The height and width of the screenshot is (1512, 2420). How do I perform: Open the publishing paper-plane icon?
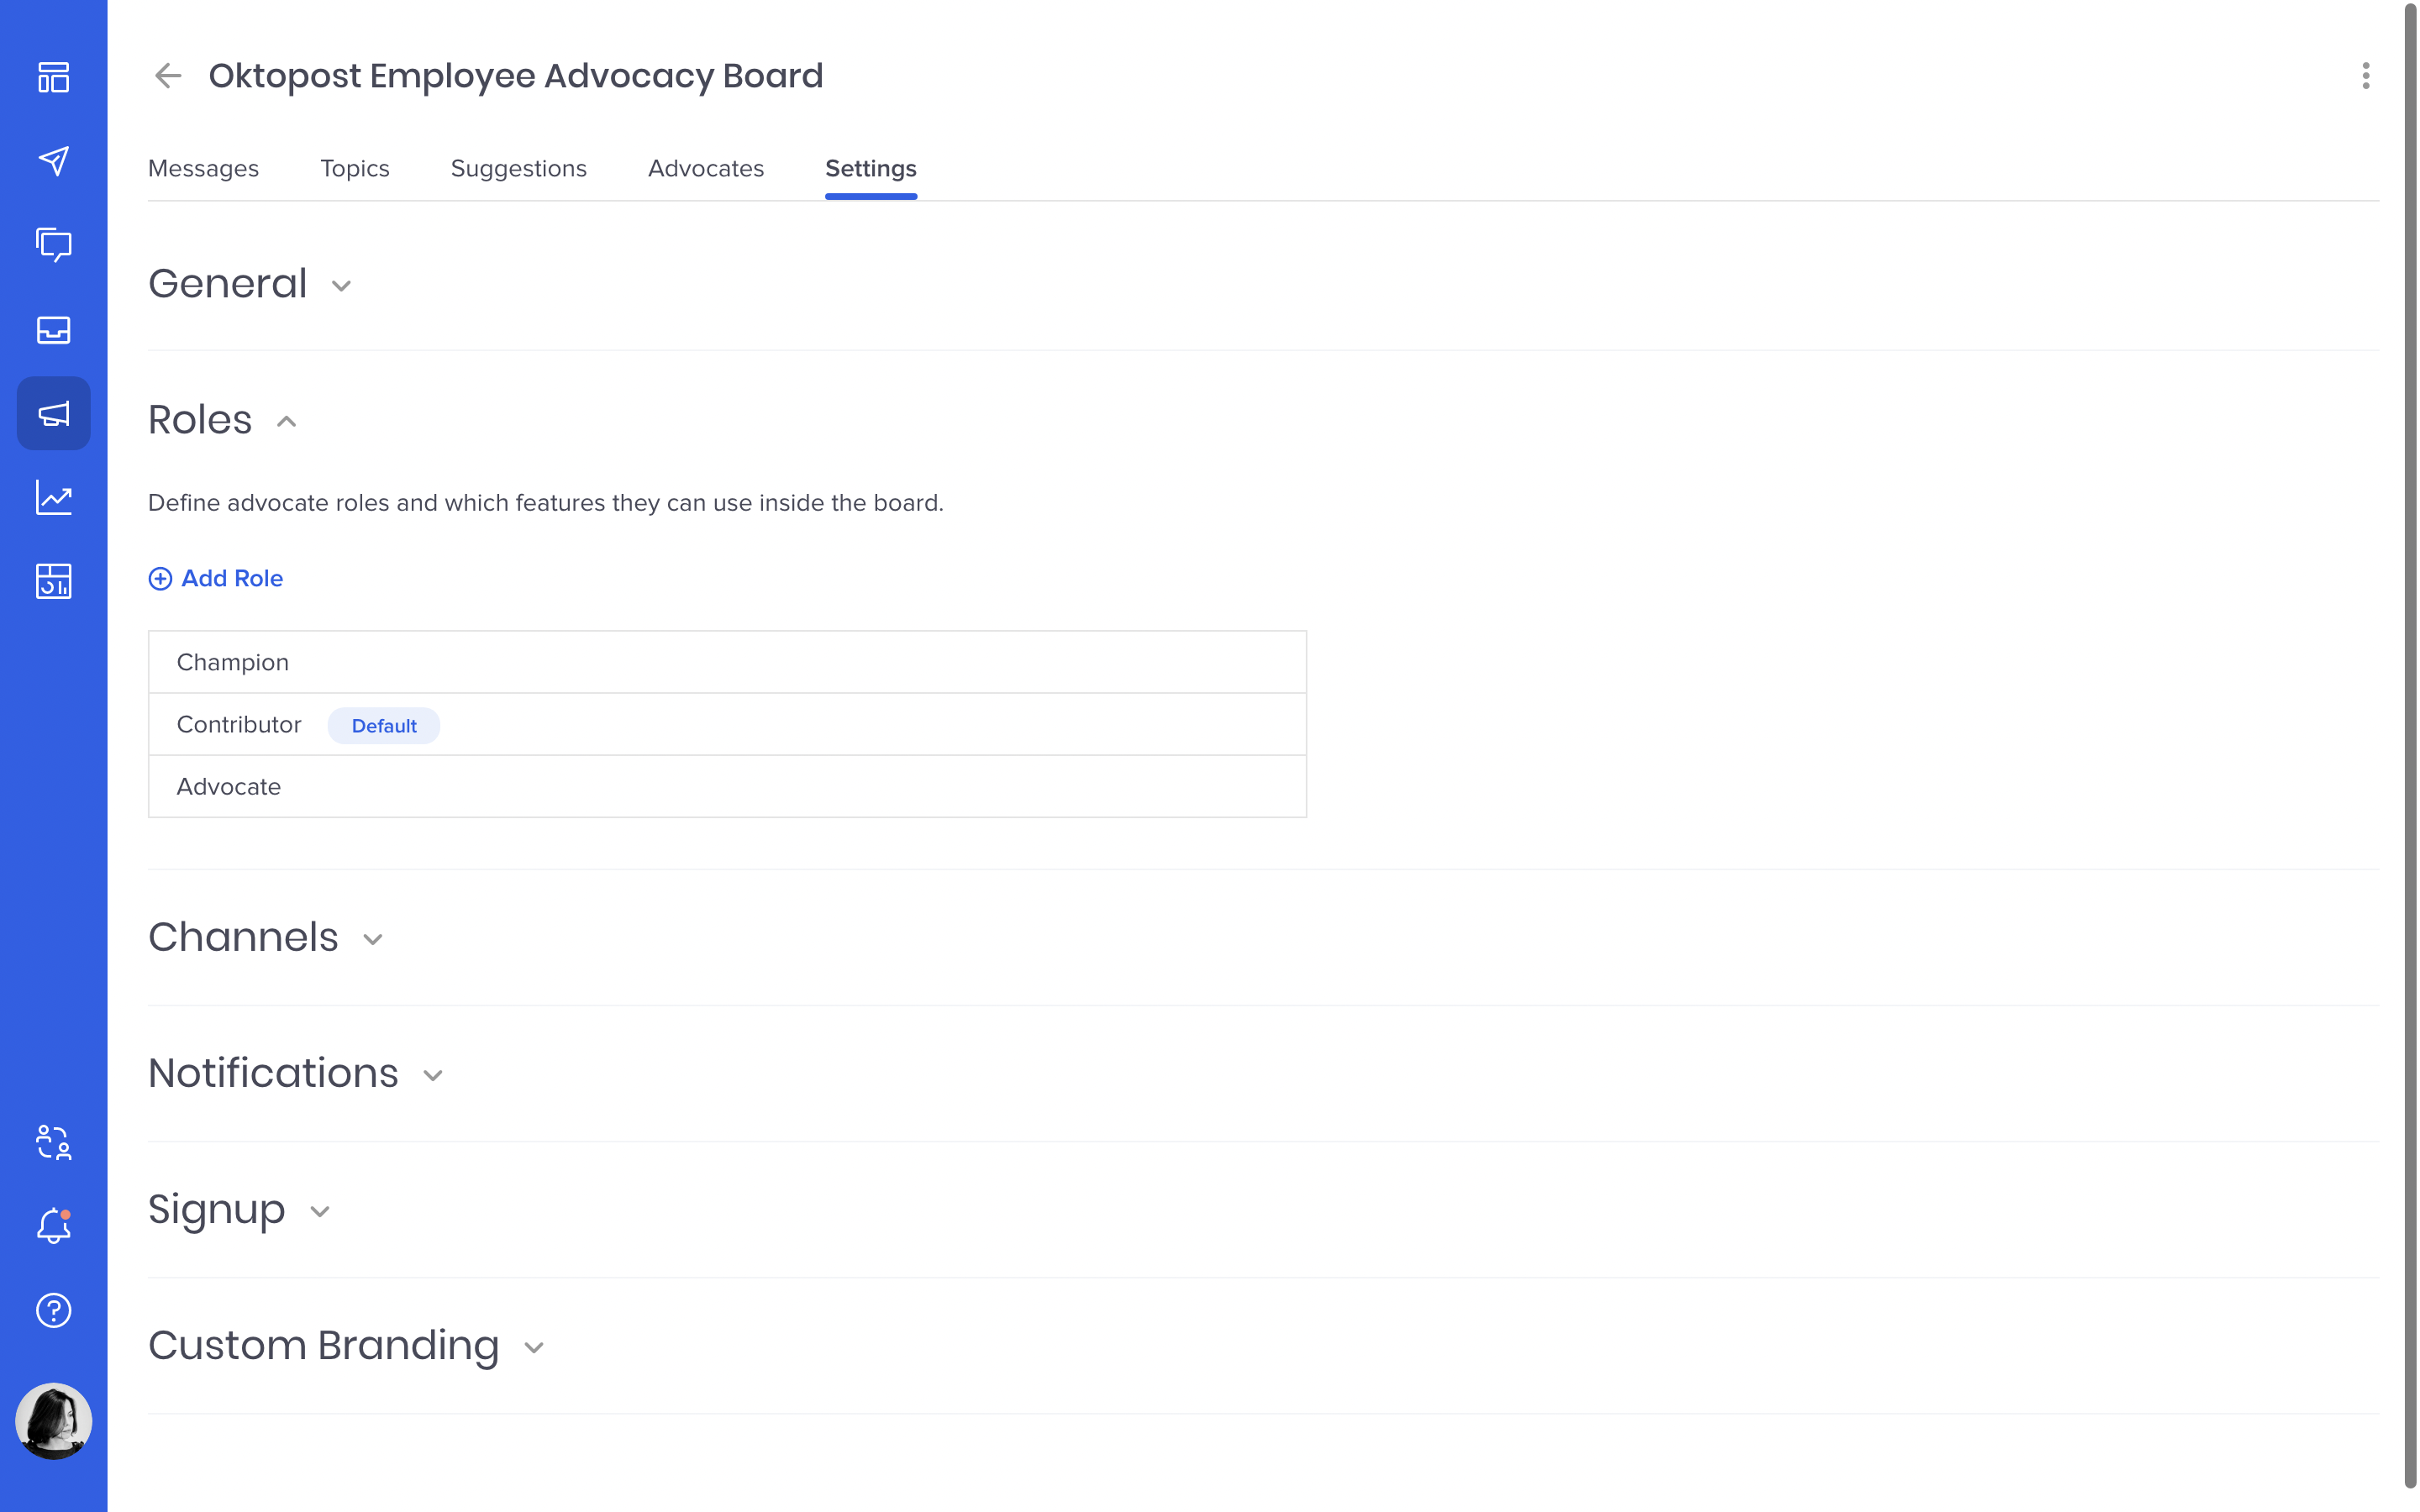click(x=53, y=161)
